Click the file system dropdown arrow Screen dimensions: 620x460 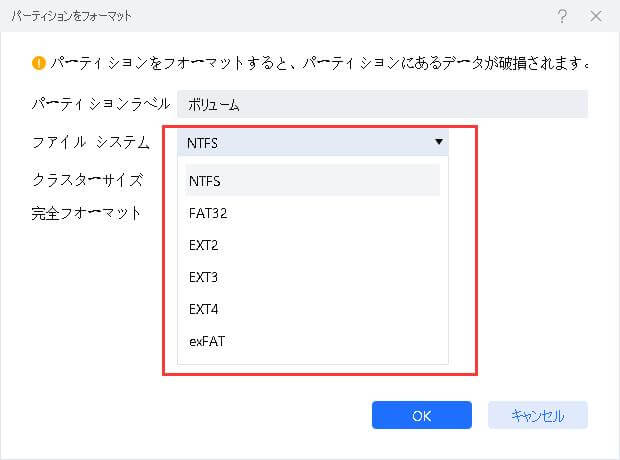point(438,142)
